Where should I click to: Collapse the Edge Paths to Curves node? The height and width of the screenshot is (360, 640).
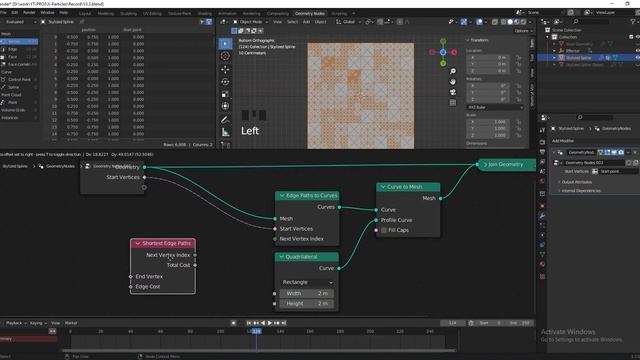point(282,196)
